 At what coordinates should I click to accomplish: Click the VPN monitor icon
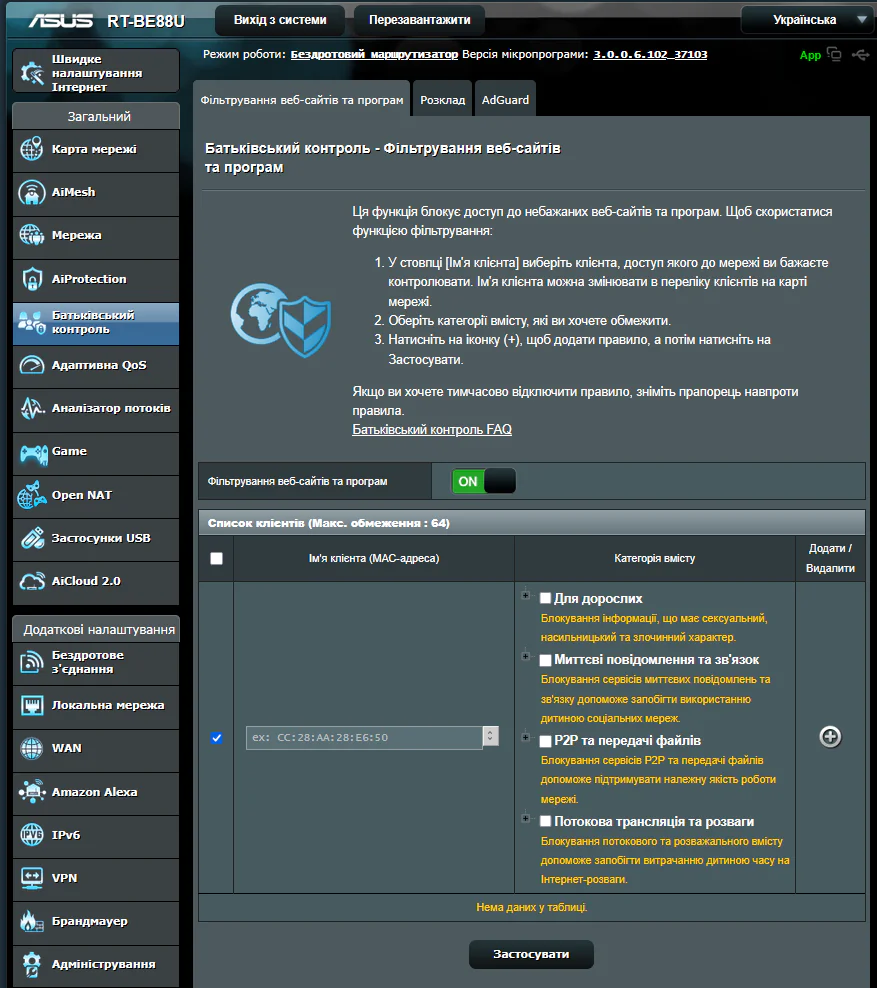click(x=32, y=878)
